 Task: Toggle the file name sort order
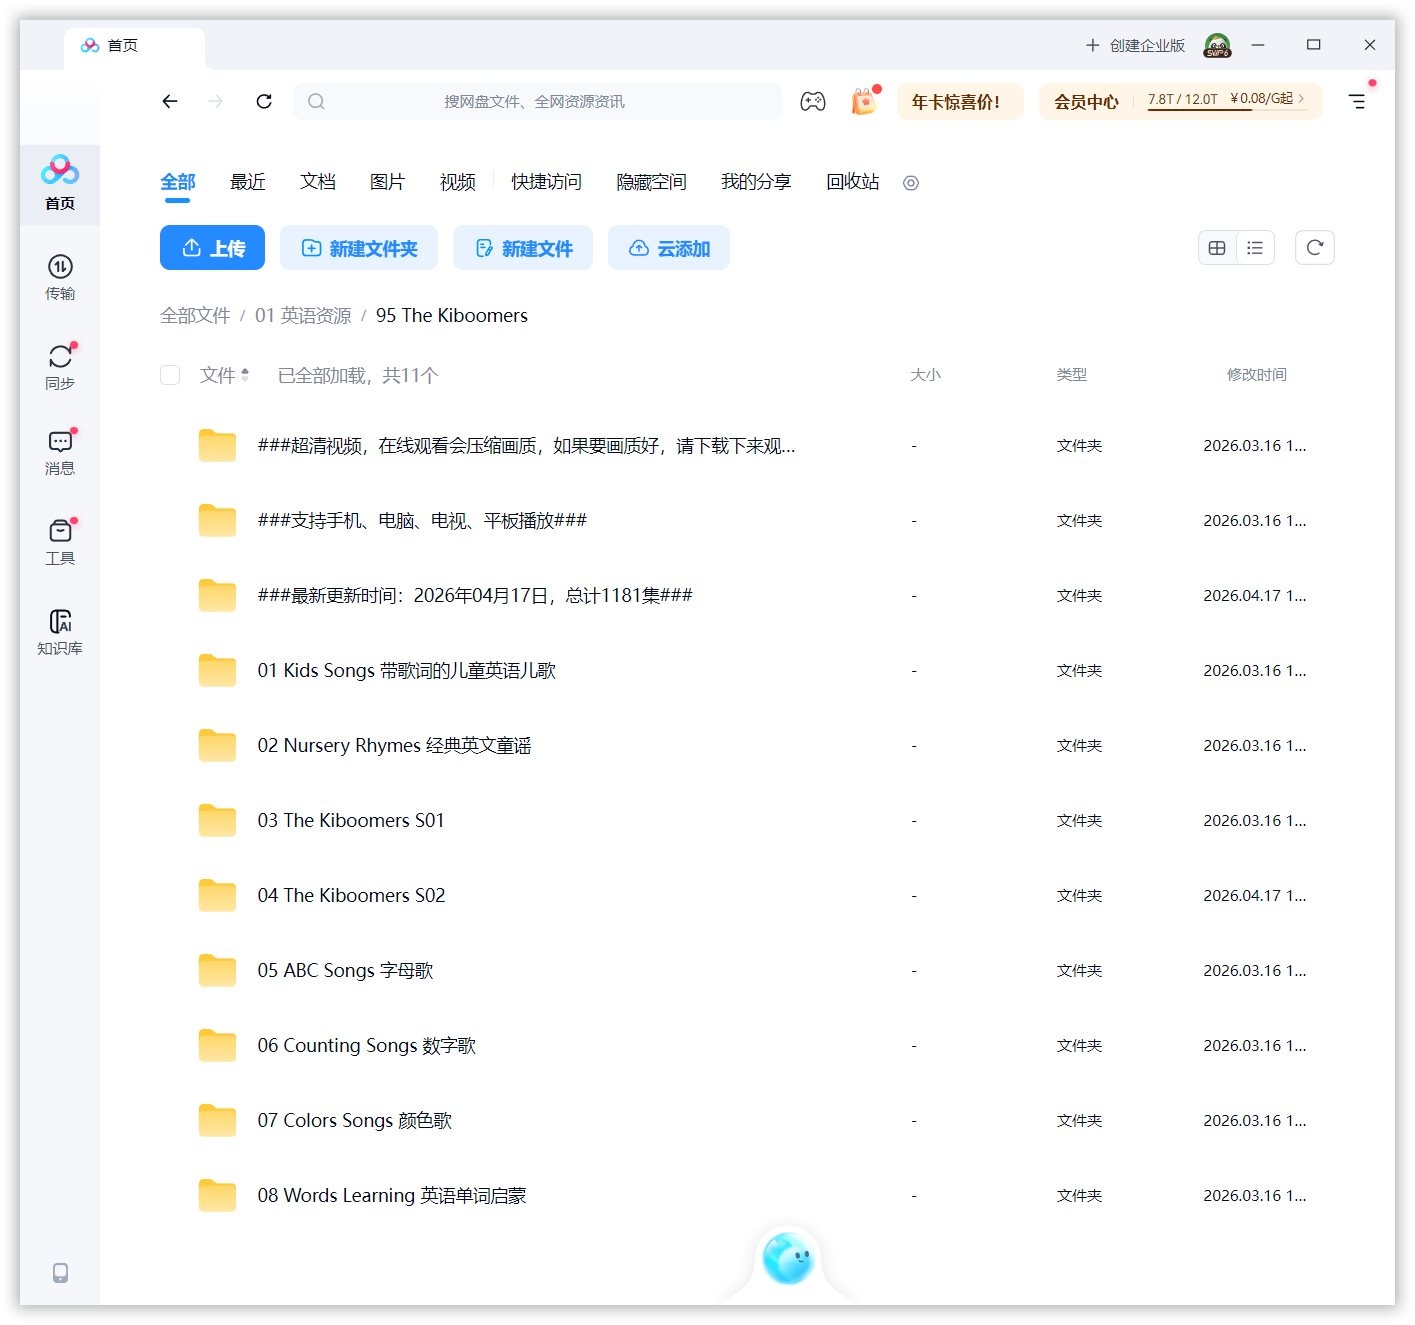tap(246, 375)
